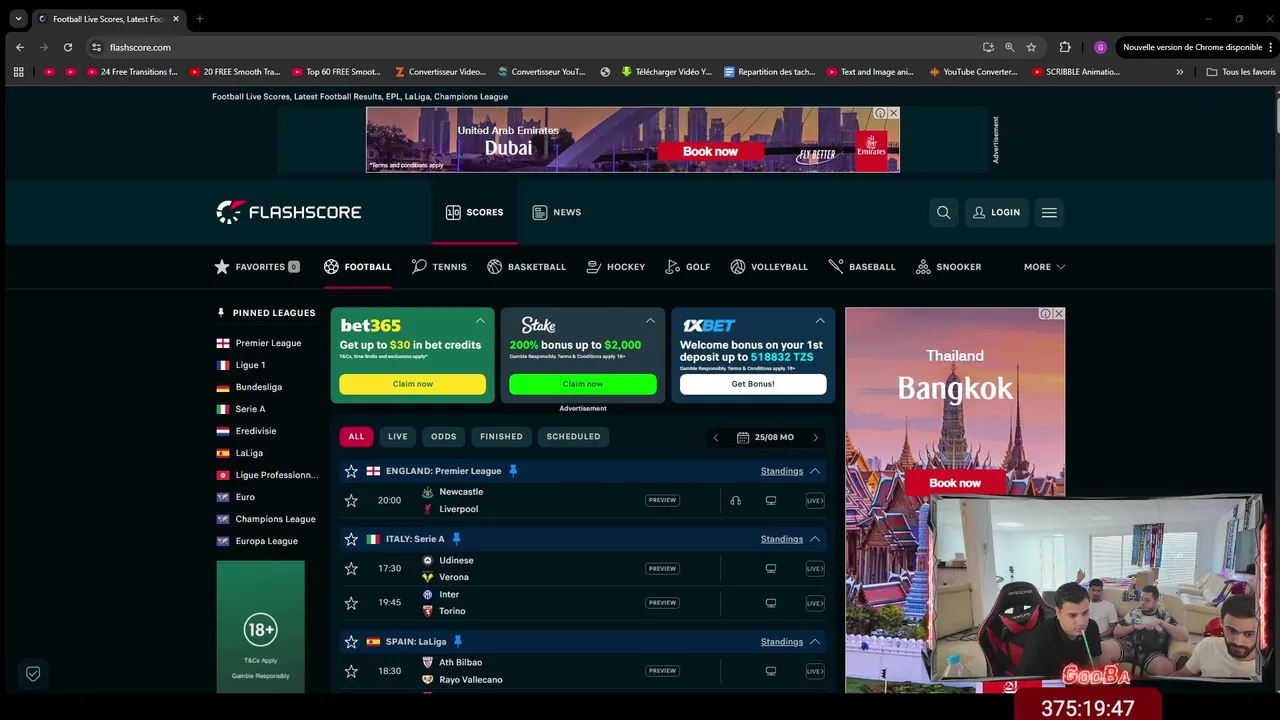Image resolution: width=1280 pixels, height=720 pixels.
Task: Switch to the NEWS tab
Action: [x=556, y=212]
